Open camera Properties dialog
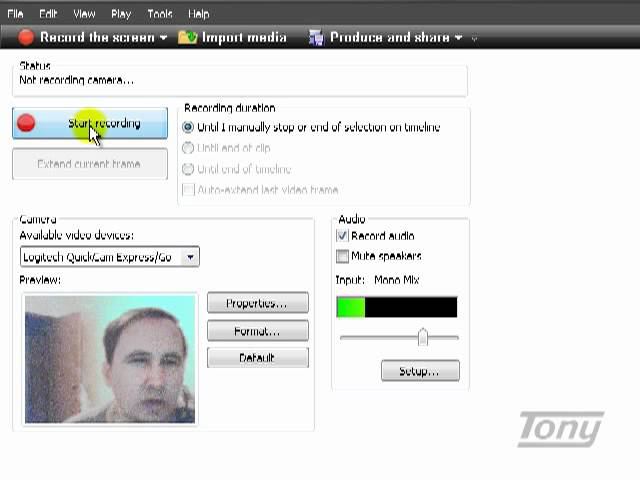This screenshot has height=480, width=640. click(x=258, y=303)
